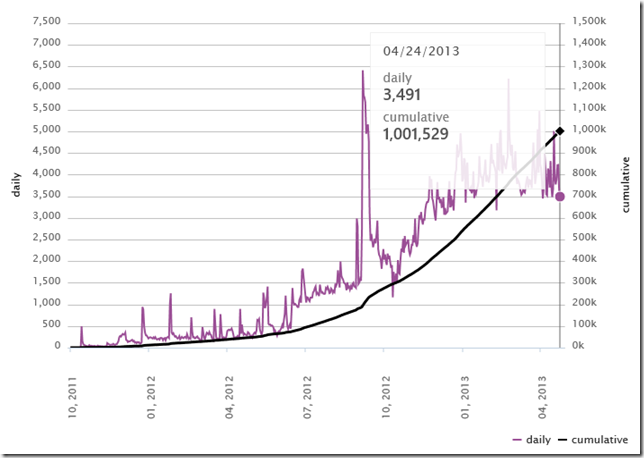644x458 pixels.
Task: Toggle the cumulative series in legend
Action: pyautogui.click(x=599, y=439)
